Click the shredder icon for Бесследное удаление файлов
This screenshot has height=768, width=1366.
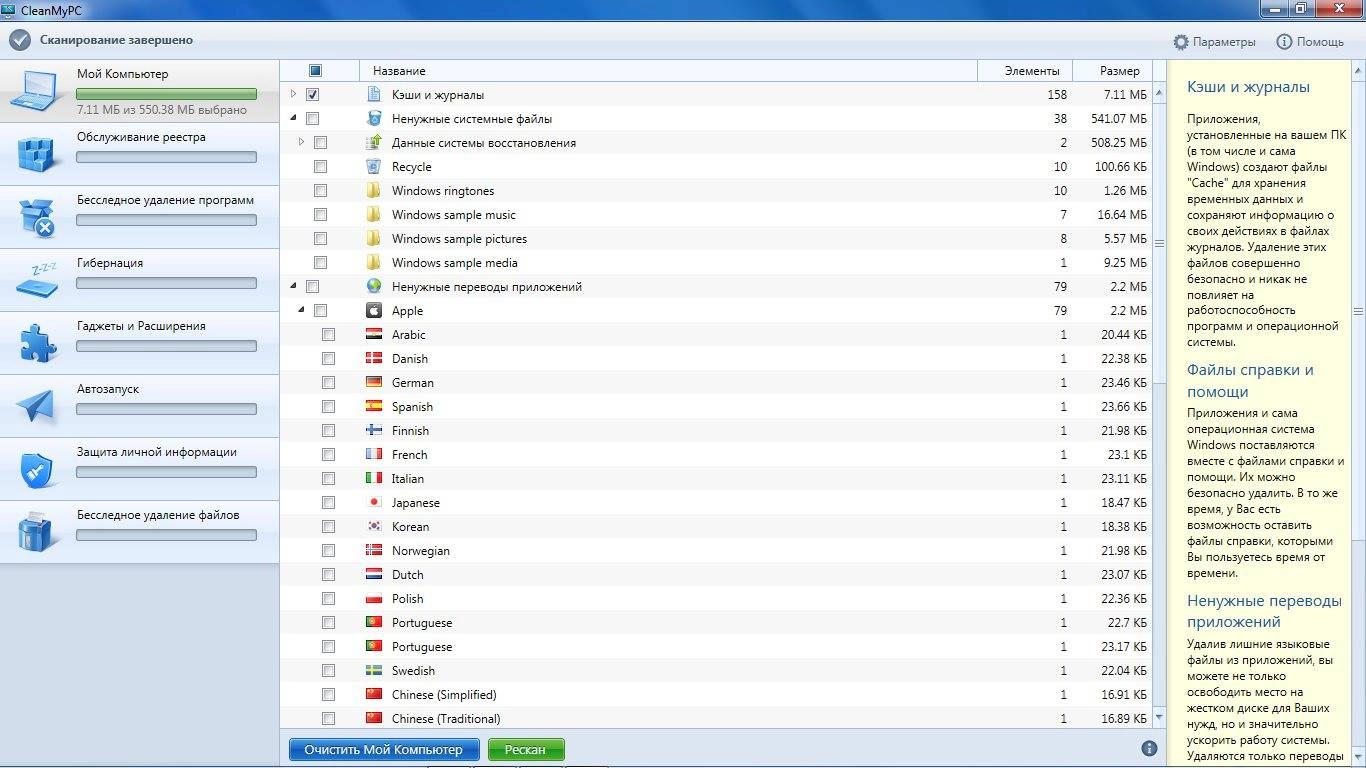click(37, 532)
